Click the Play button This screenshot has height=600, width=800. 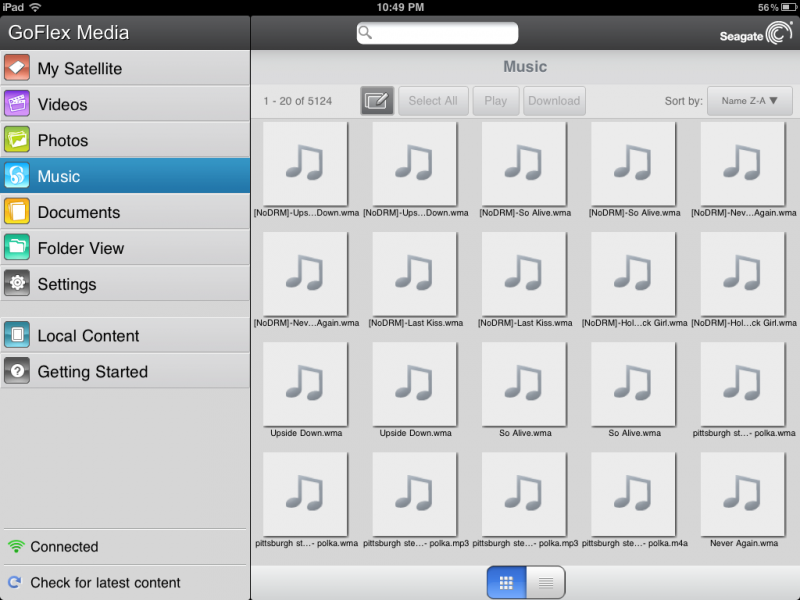(x=495, y=101)
